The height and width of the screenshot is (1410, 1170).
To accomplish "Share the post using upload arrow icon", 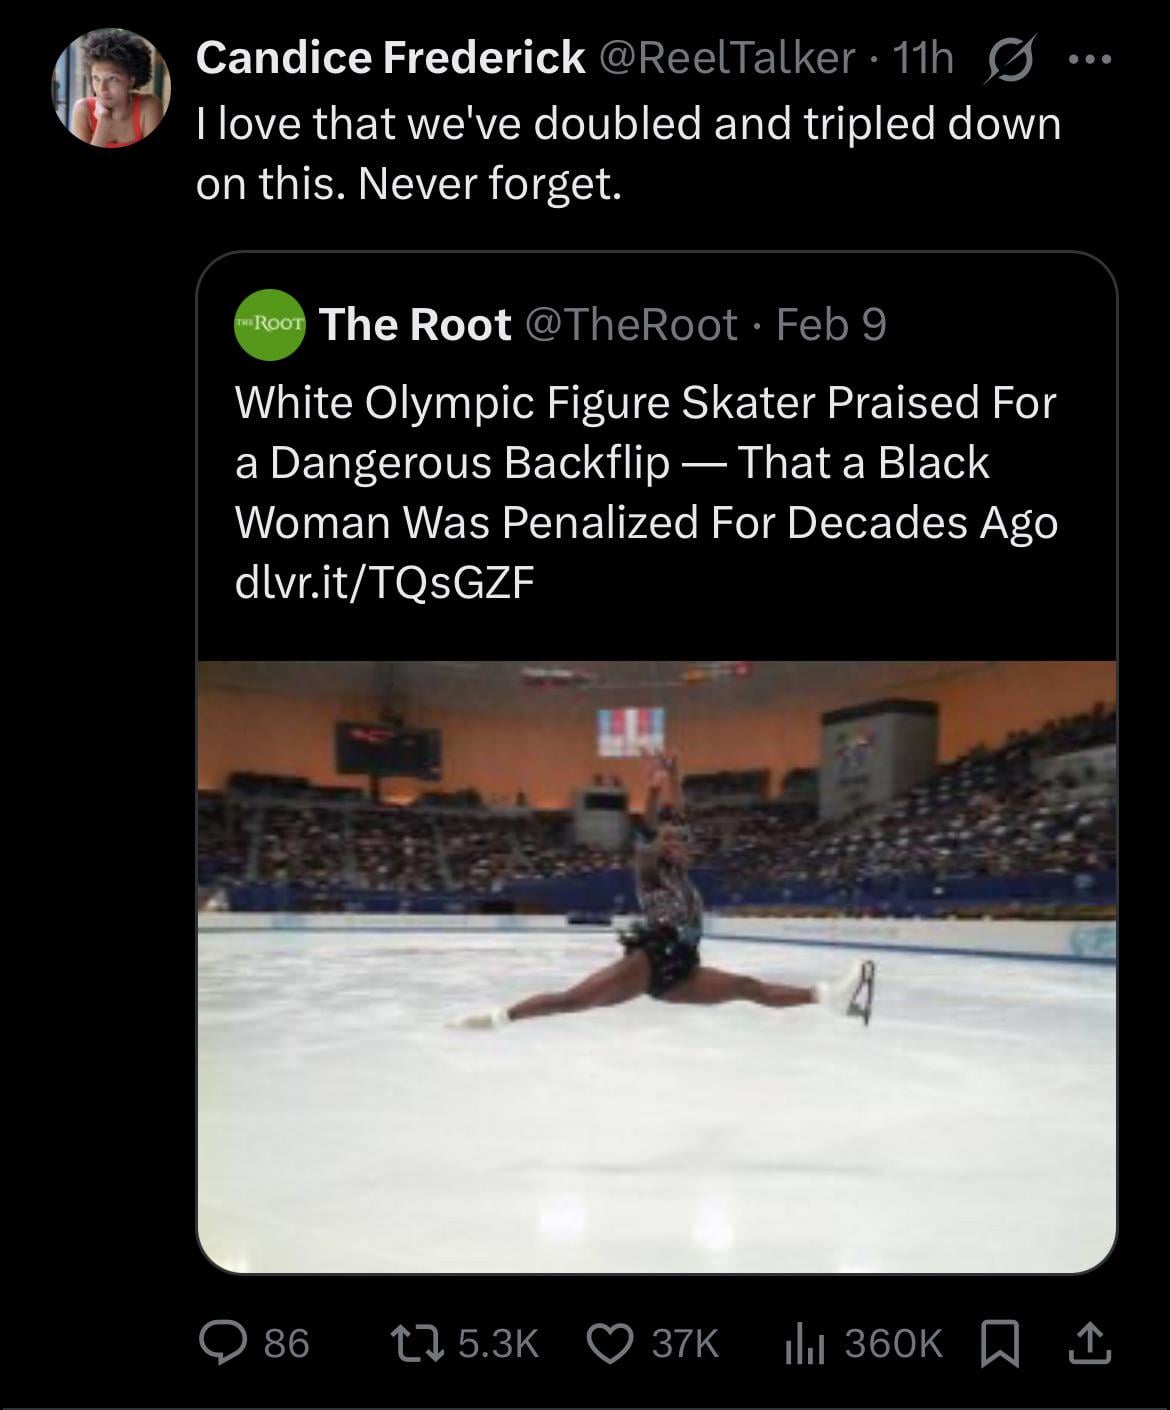I will coord(1089,1343).
